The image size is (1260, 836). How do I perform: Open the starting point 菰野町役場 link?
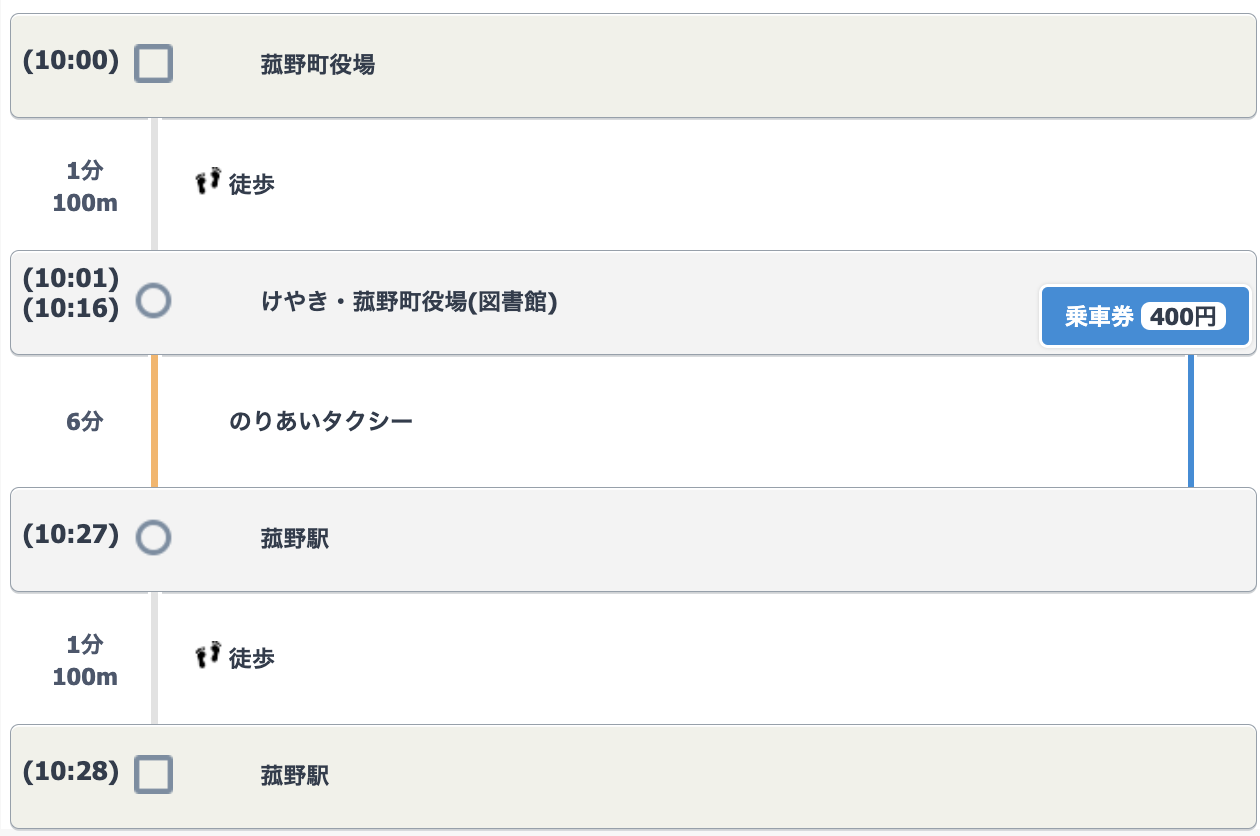317,66
